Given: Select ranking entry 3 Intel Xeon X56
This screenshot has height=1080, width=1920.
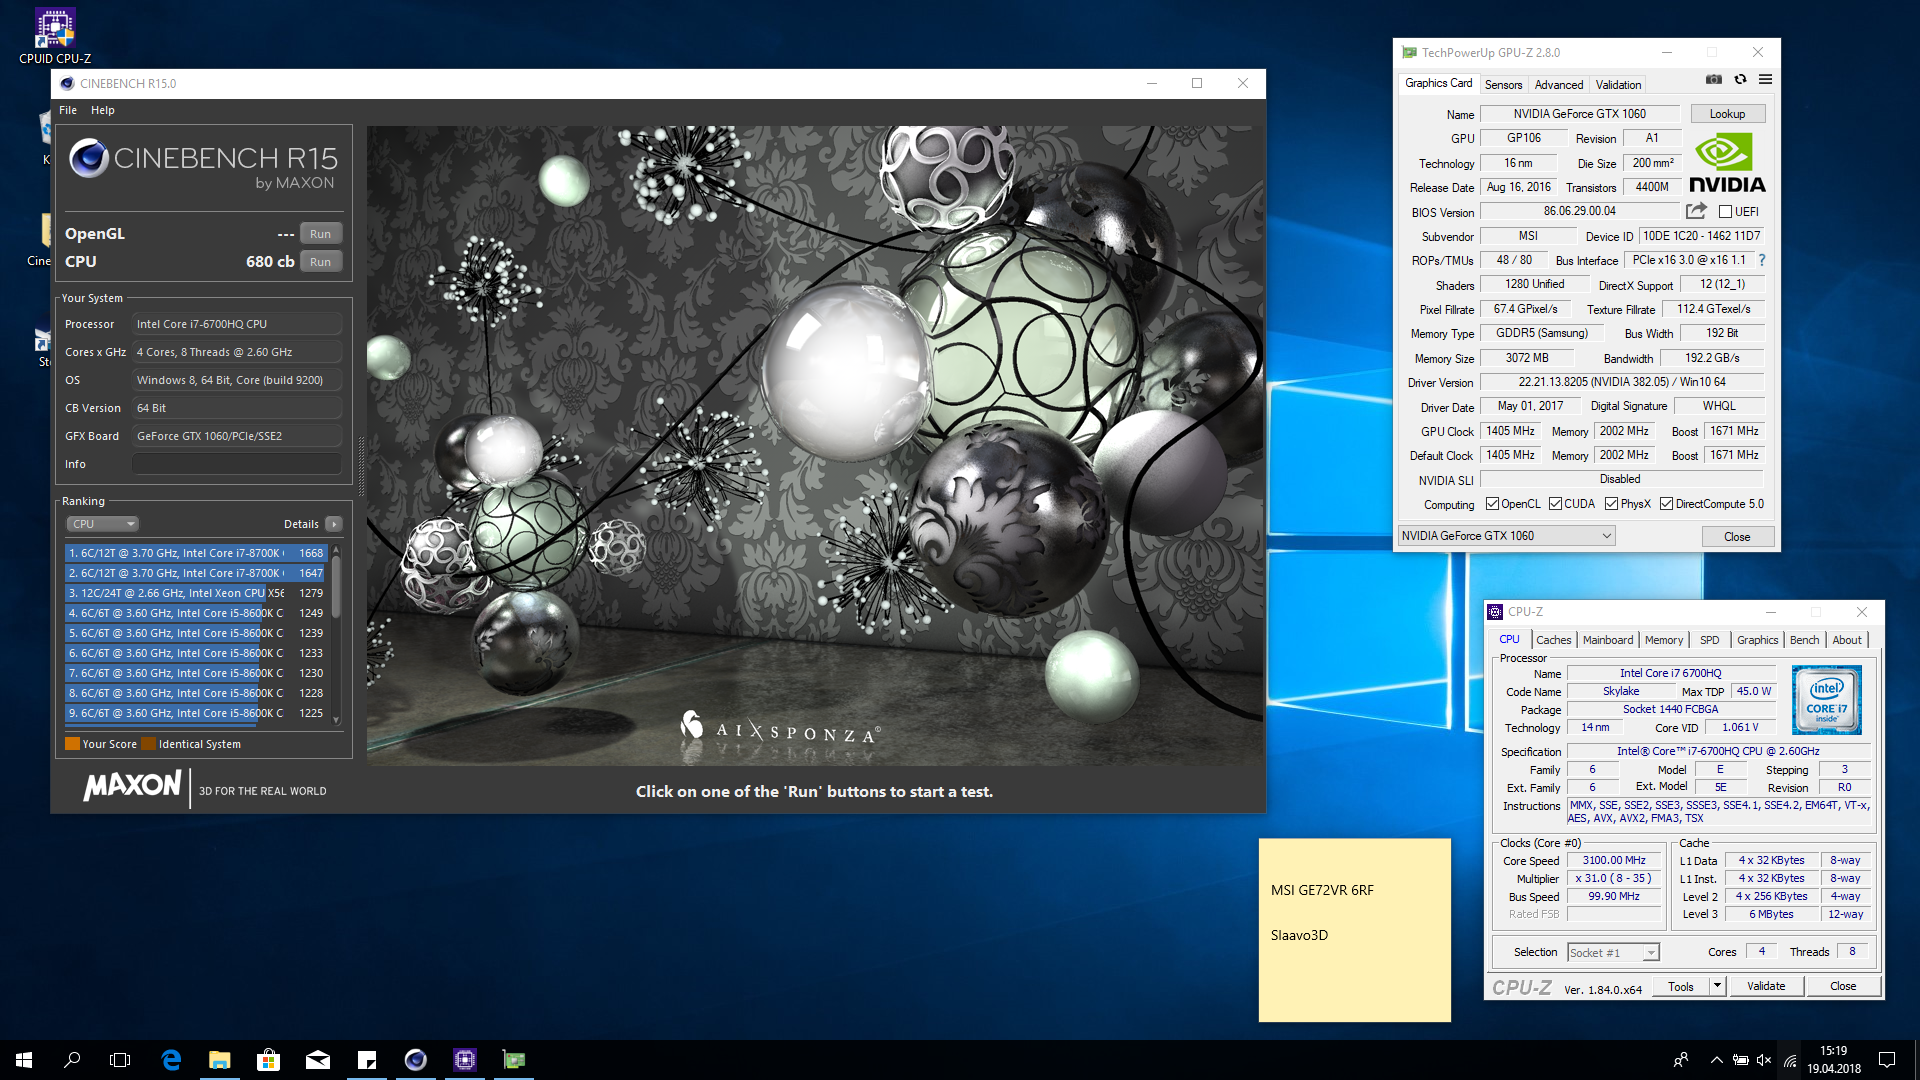Looking at the screenshot, I should [196, 593].
